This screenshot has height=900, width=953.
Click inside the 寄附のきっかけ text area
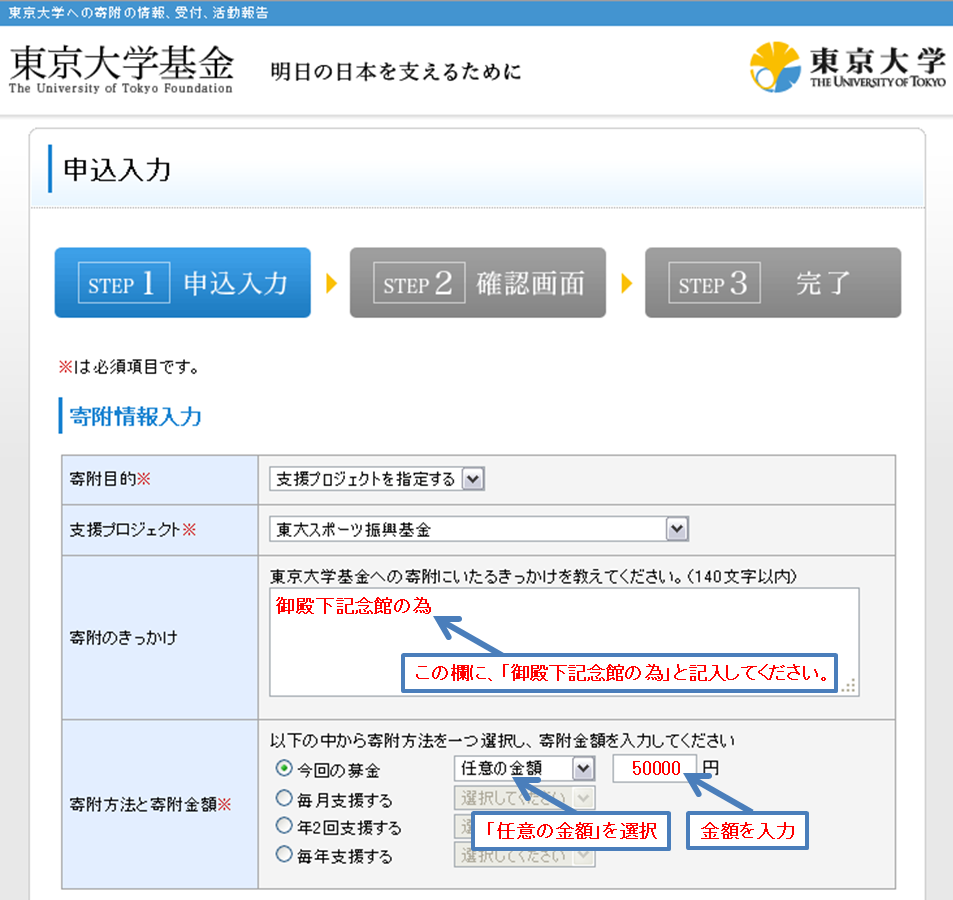coord(564,642)
